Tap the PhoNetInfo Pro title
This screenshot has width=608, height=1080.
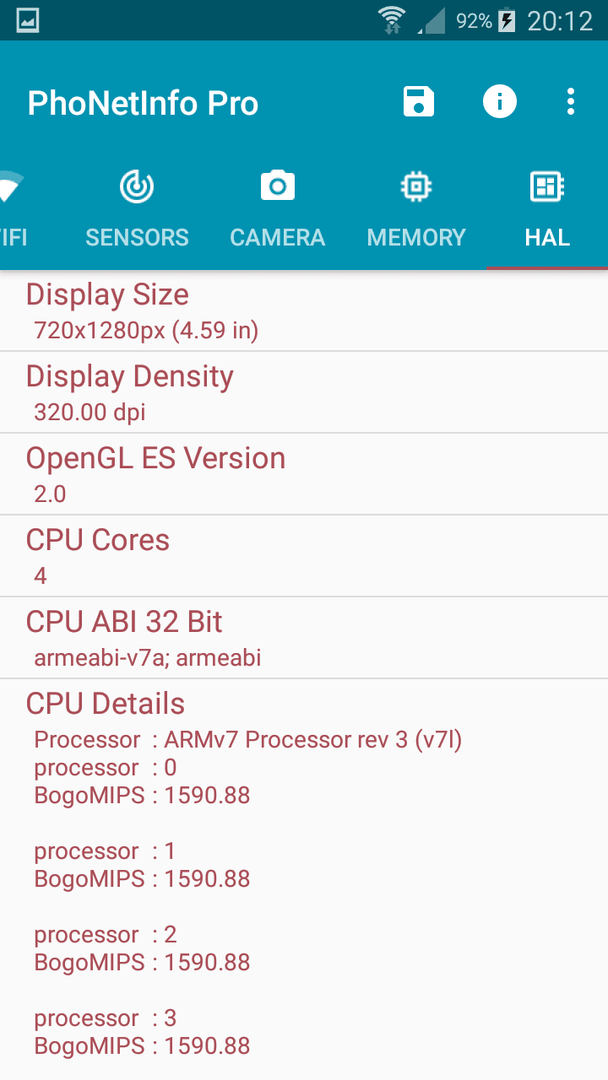click(x=143, y=103)
